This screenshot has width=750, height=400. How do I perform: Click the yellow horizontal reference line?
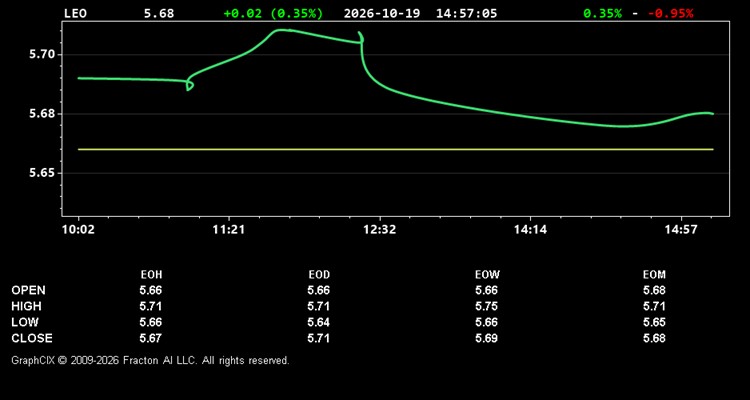(396, 149)
